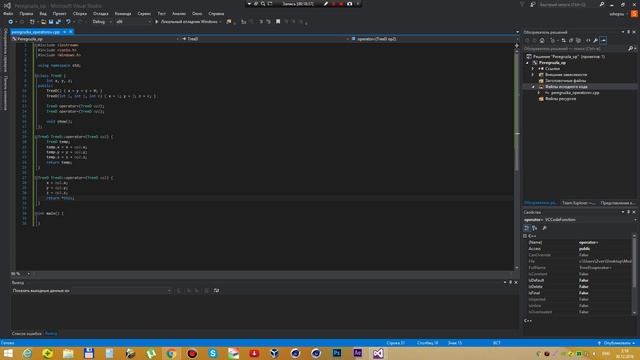Open the Справка menu
The width and height of the screenshot is (640, 360).
[216, 13]
